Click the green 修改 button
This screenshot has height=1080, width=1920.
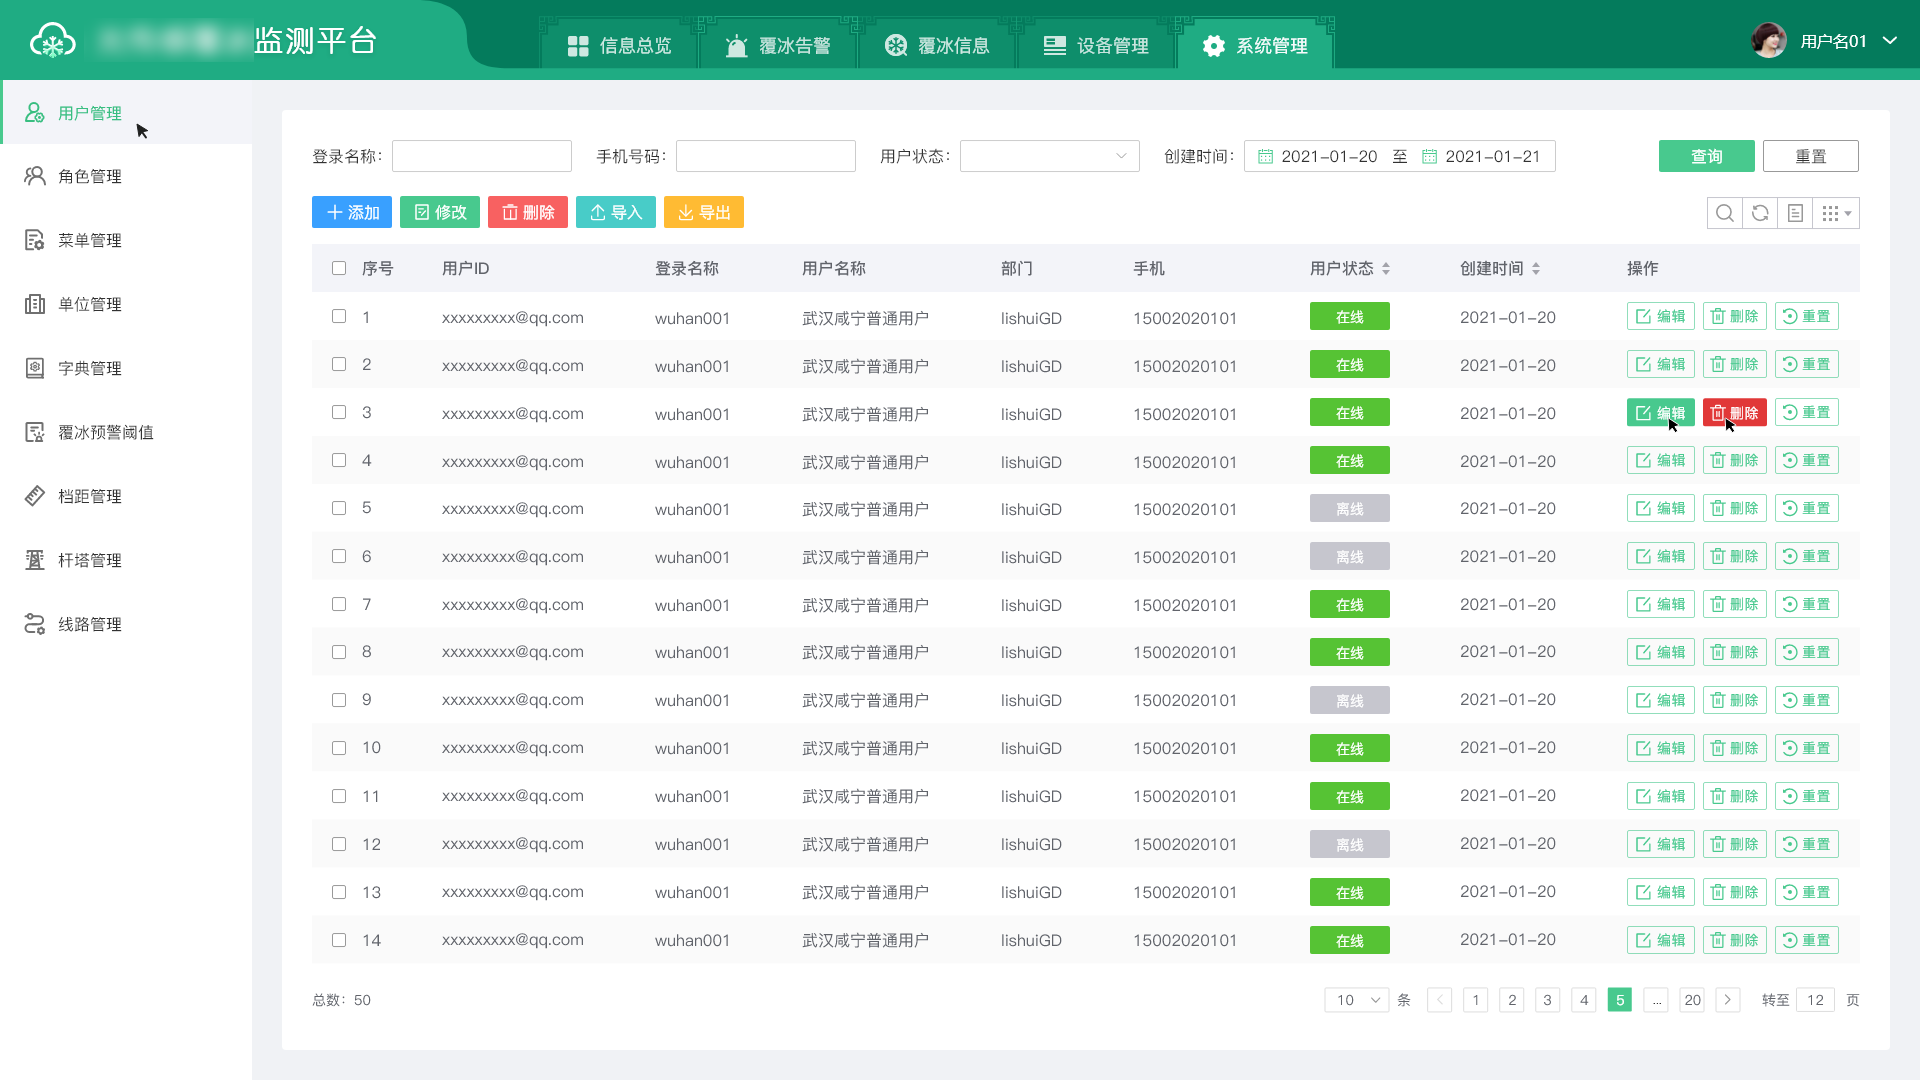pyautogui.click(x=440, y=212)
